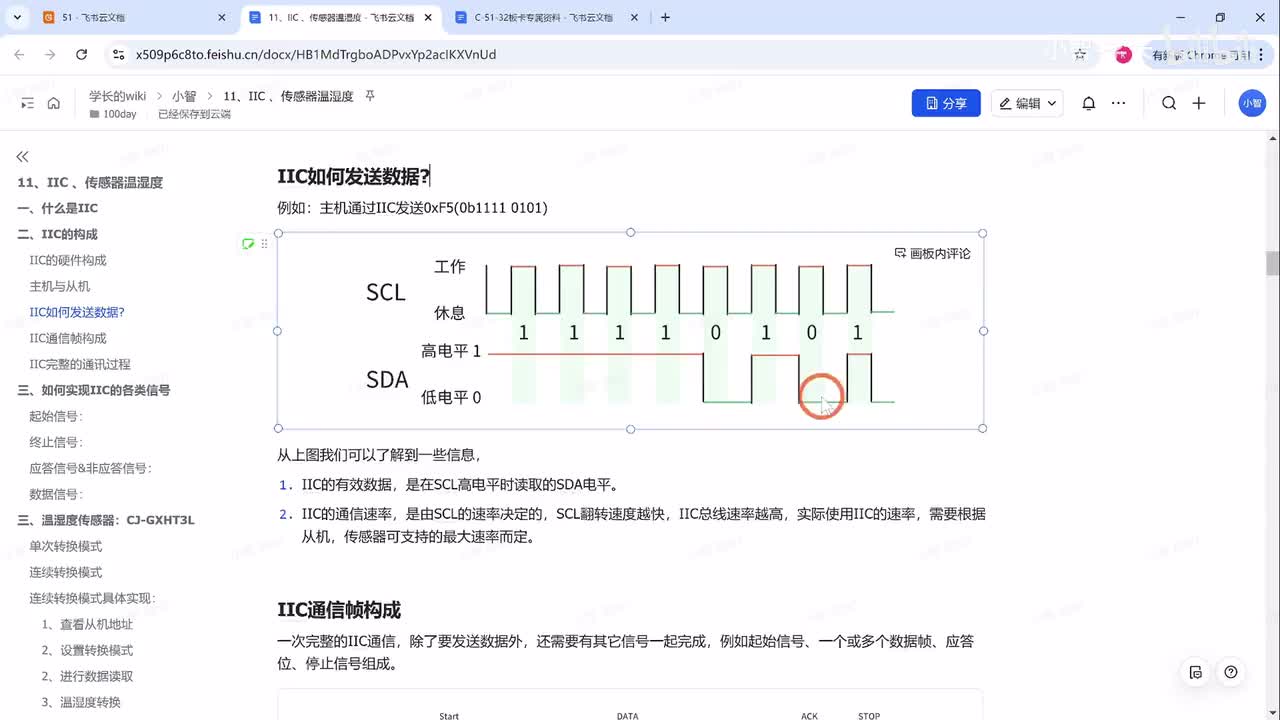The image size is (1280, 720).
Task: Click the 分享 share button
Action: click(x=946, y=103)
